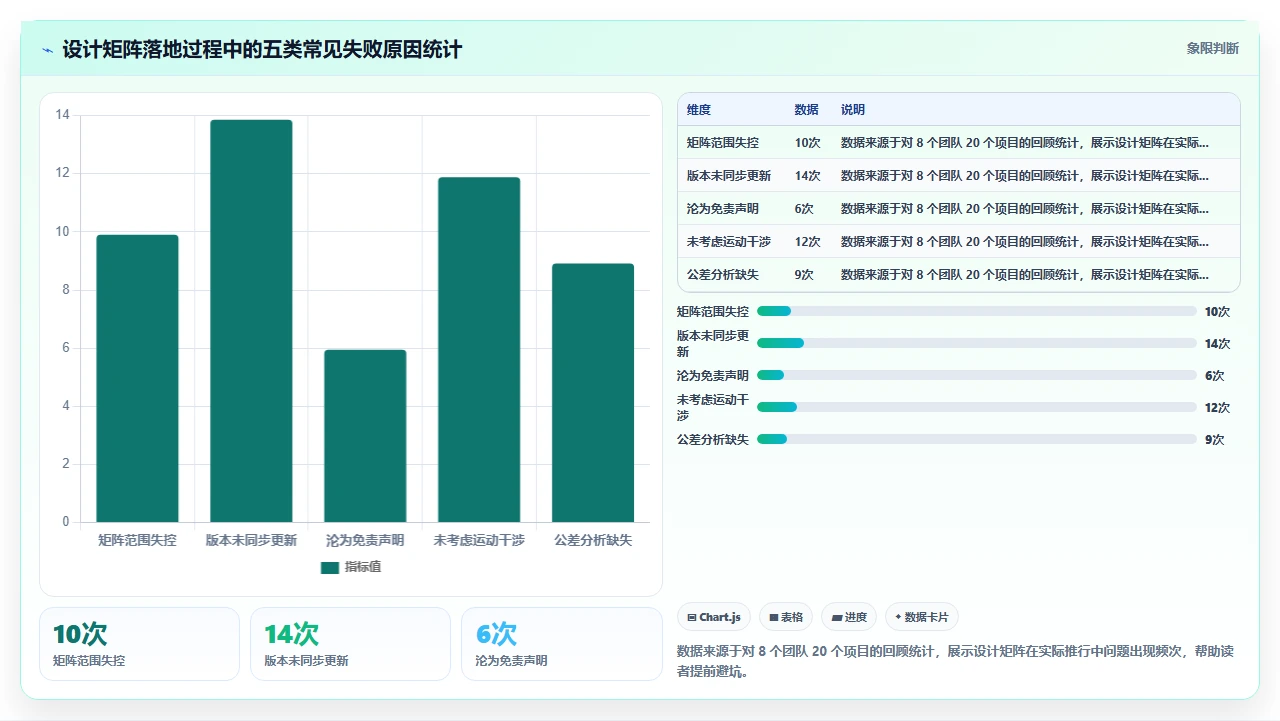The width and height of the screenshot is (1280, 721).
Task: Click the 版本未同步更新 bar in chart
Action: [251, 321]
